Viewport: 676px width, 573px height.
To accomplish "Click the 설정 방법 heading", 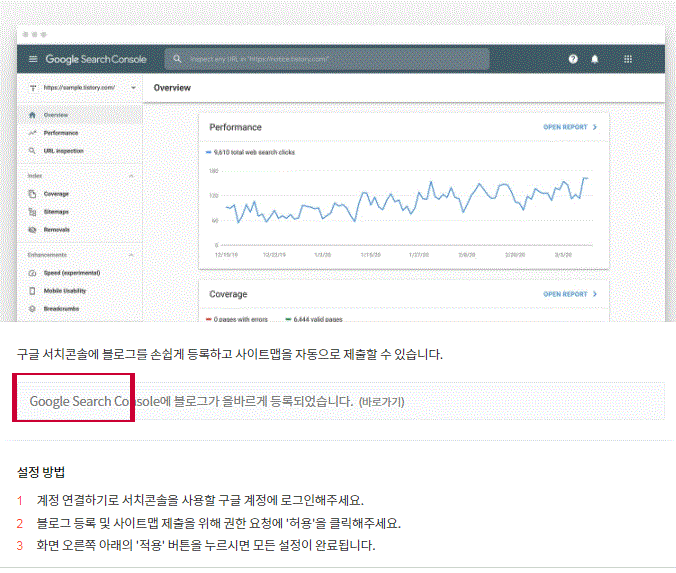I will pyautogui.click(x=41, y=472).
